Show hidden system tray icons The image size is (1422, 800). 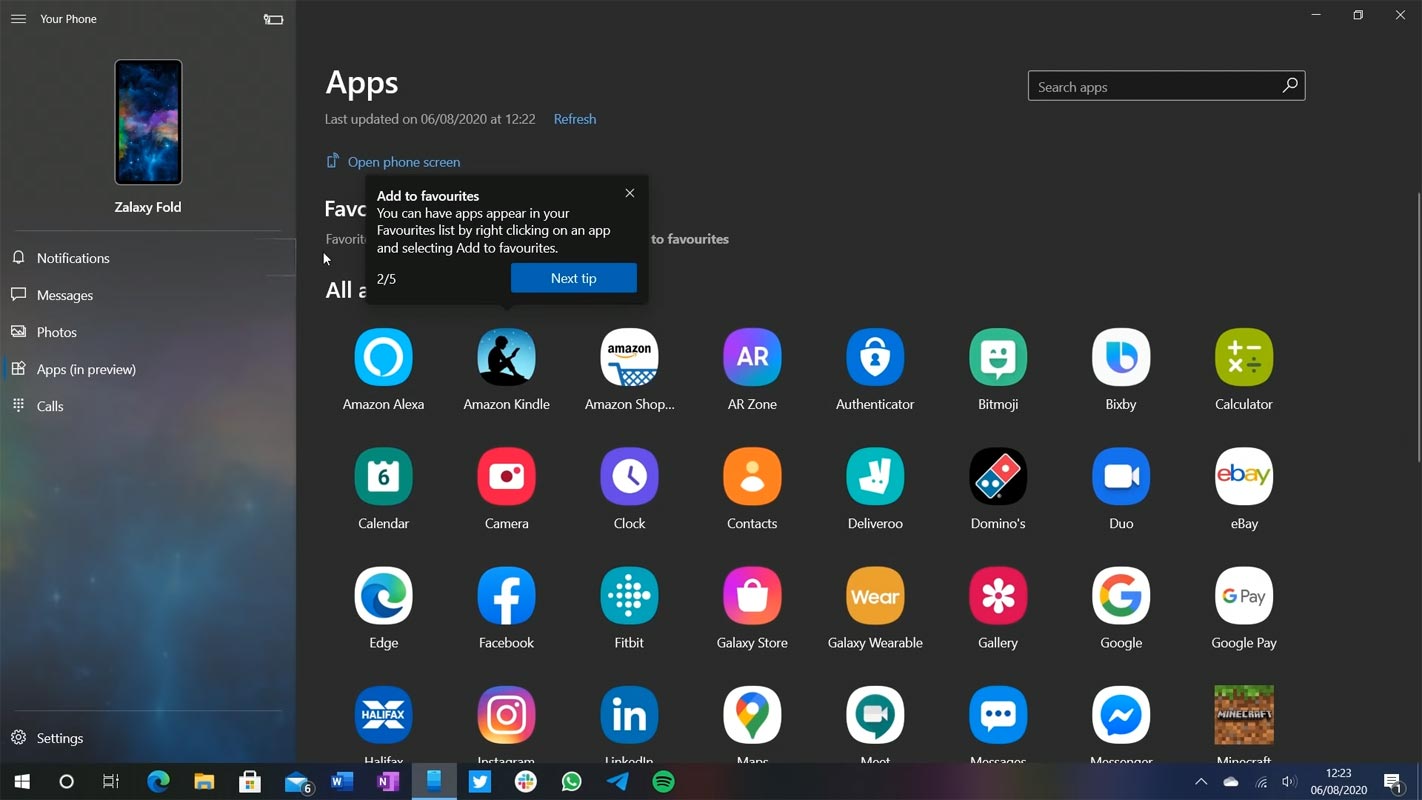click(x=1201, y=782)
